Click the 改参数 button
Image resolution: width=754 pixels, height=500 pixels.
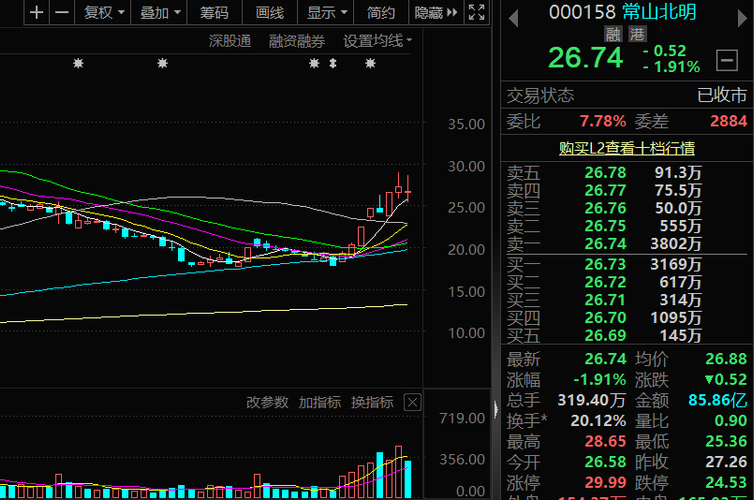pos(267,402)
